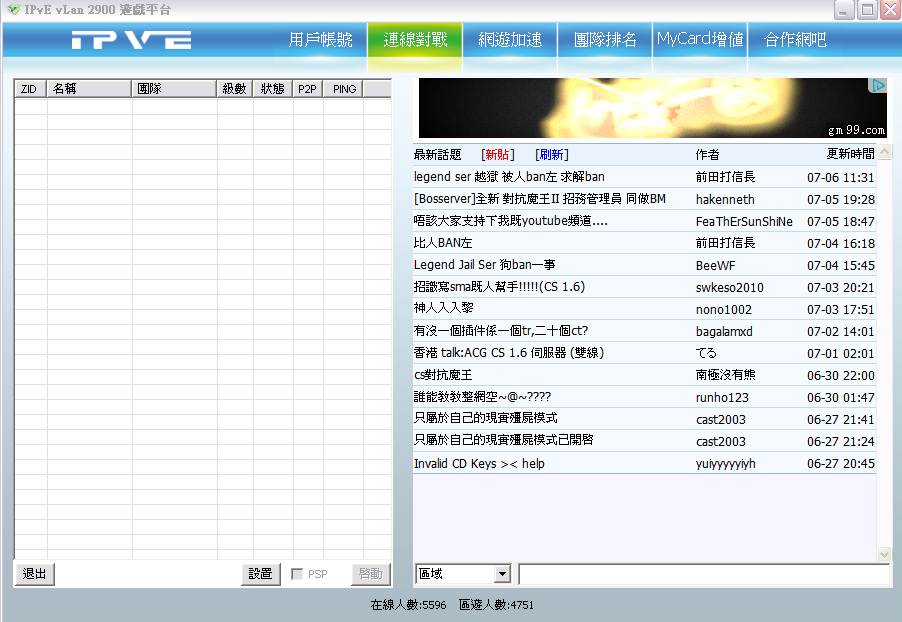Viewport: 902px width, 622px height.
Task: Click the 名稱 column header
Action: [89, 89]
